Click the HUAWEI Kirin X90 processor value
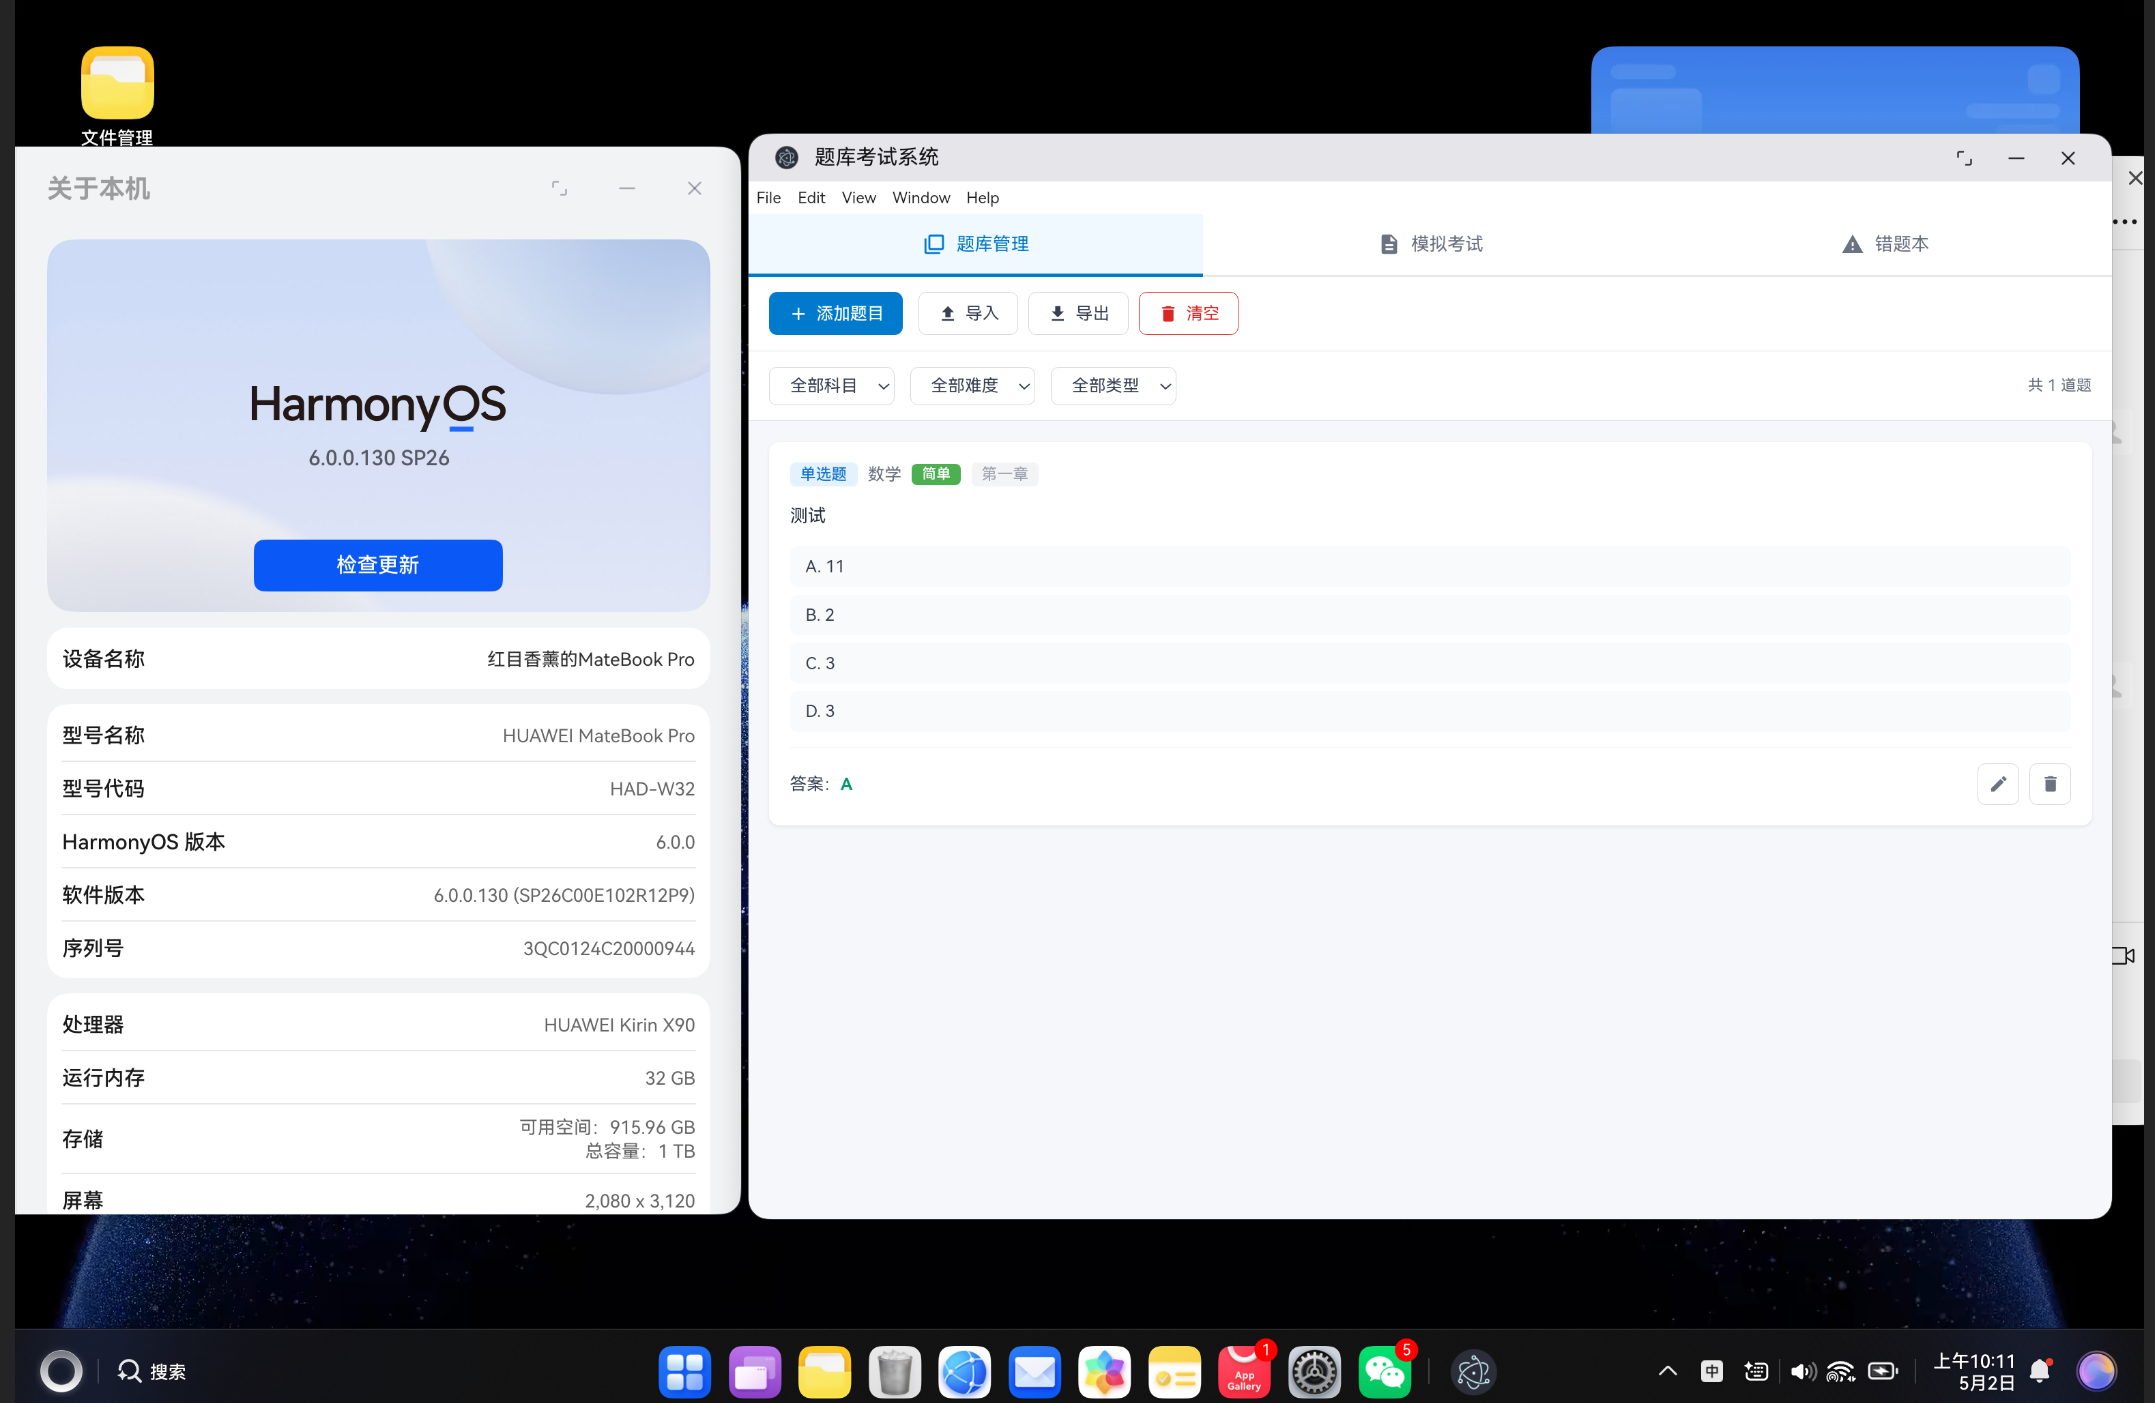The image size is (2155, 1403). 619,1025
